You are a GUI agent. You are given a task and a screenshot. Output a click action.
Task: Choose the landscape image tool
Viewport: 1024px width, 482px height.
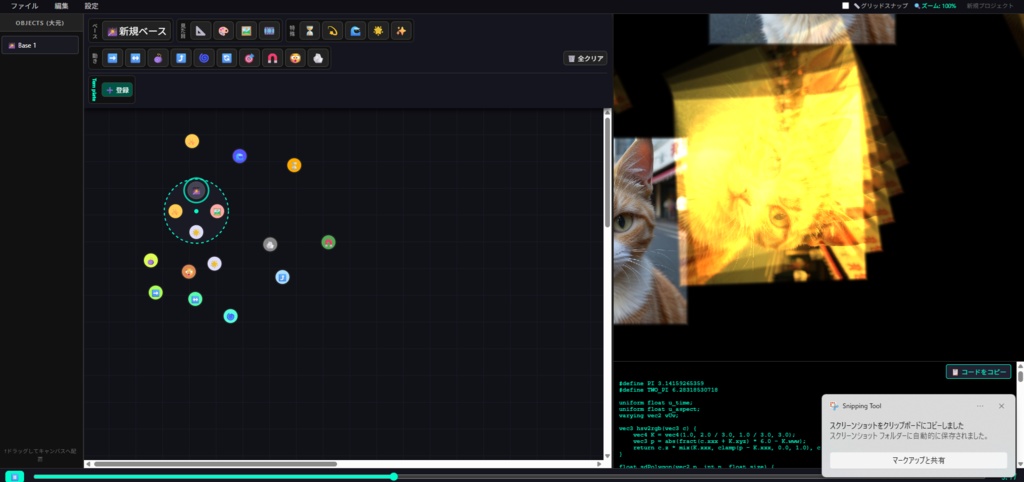(246, 31)
